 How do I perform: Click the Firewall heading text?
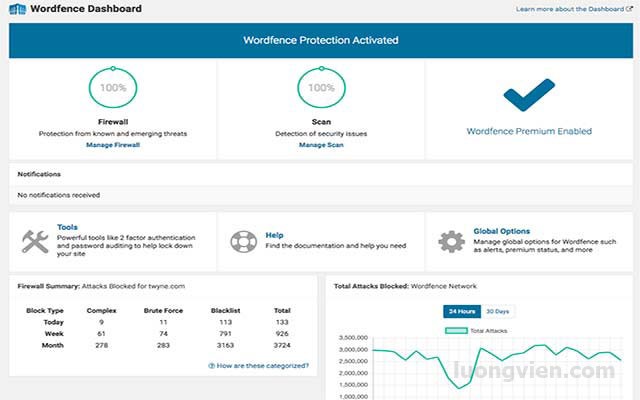113,122
